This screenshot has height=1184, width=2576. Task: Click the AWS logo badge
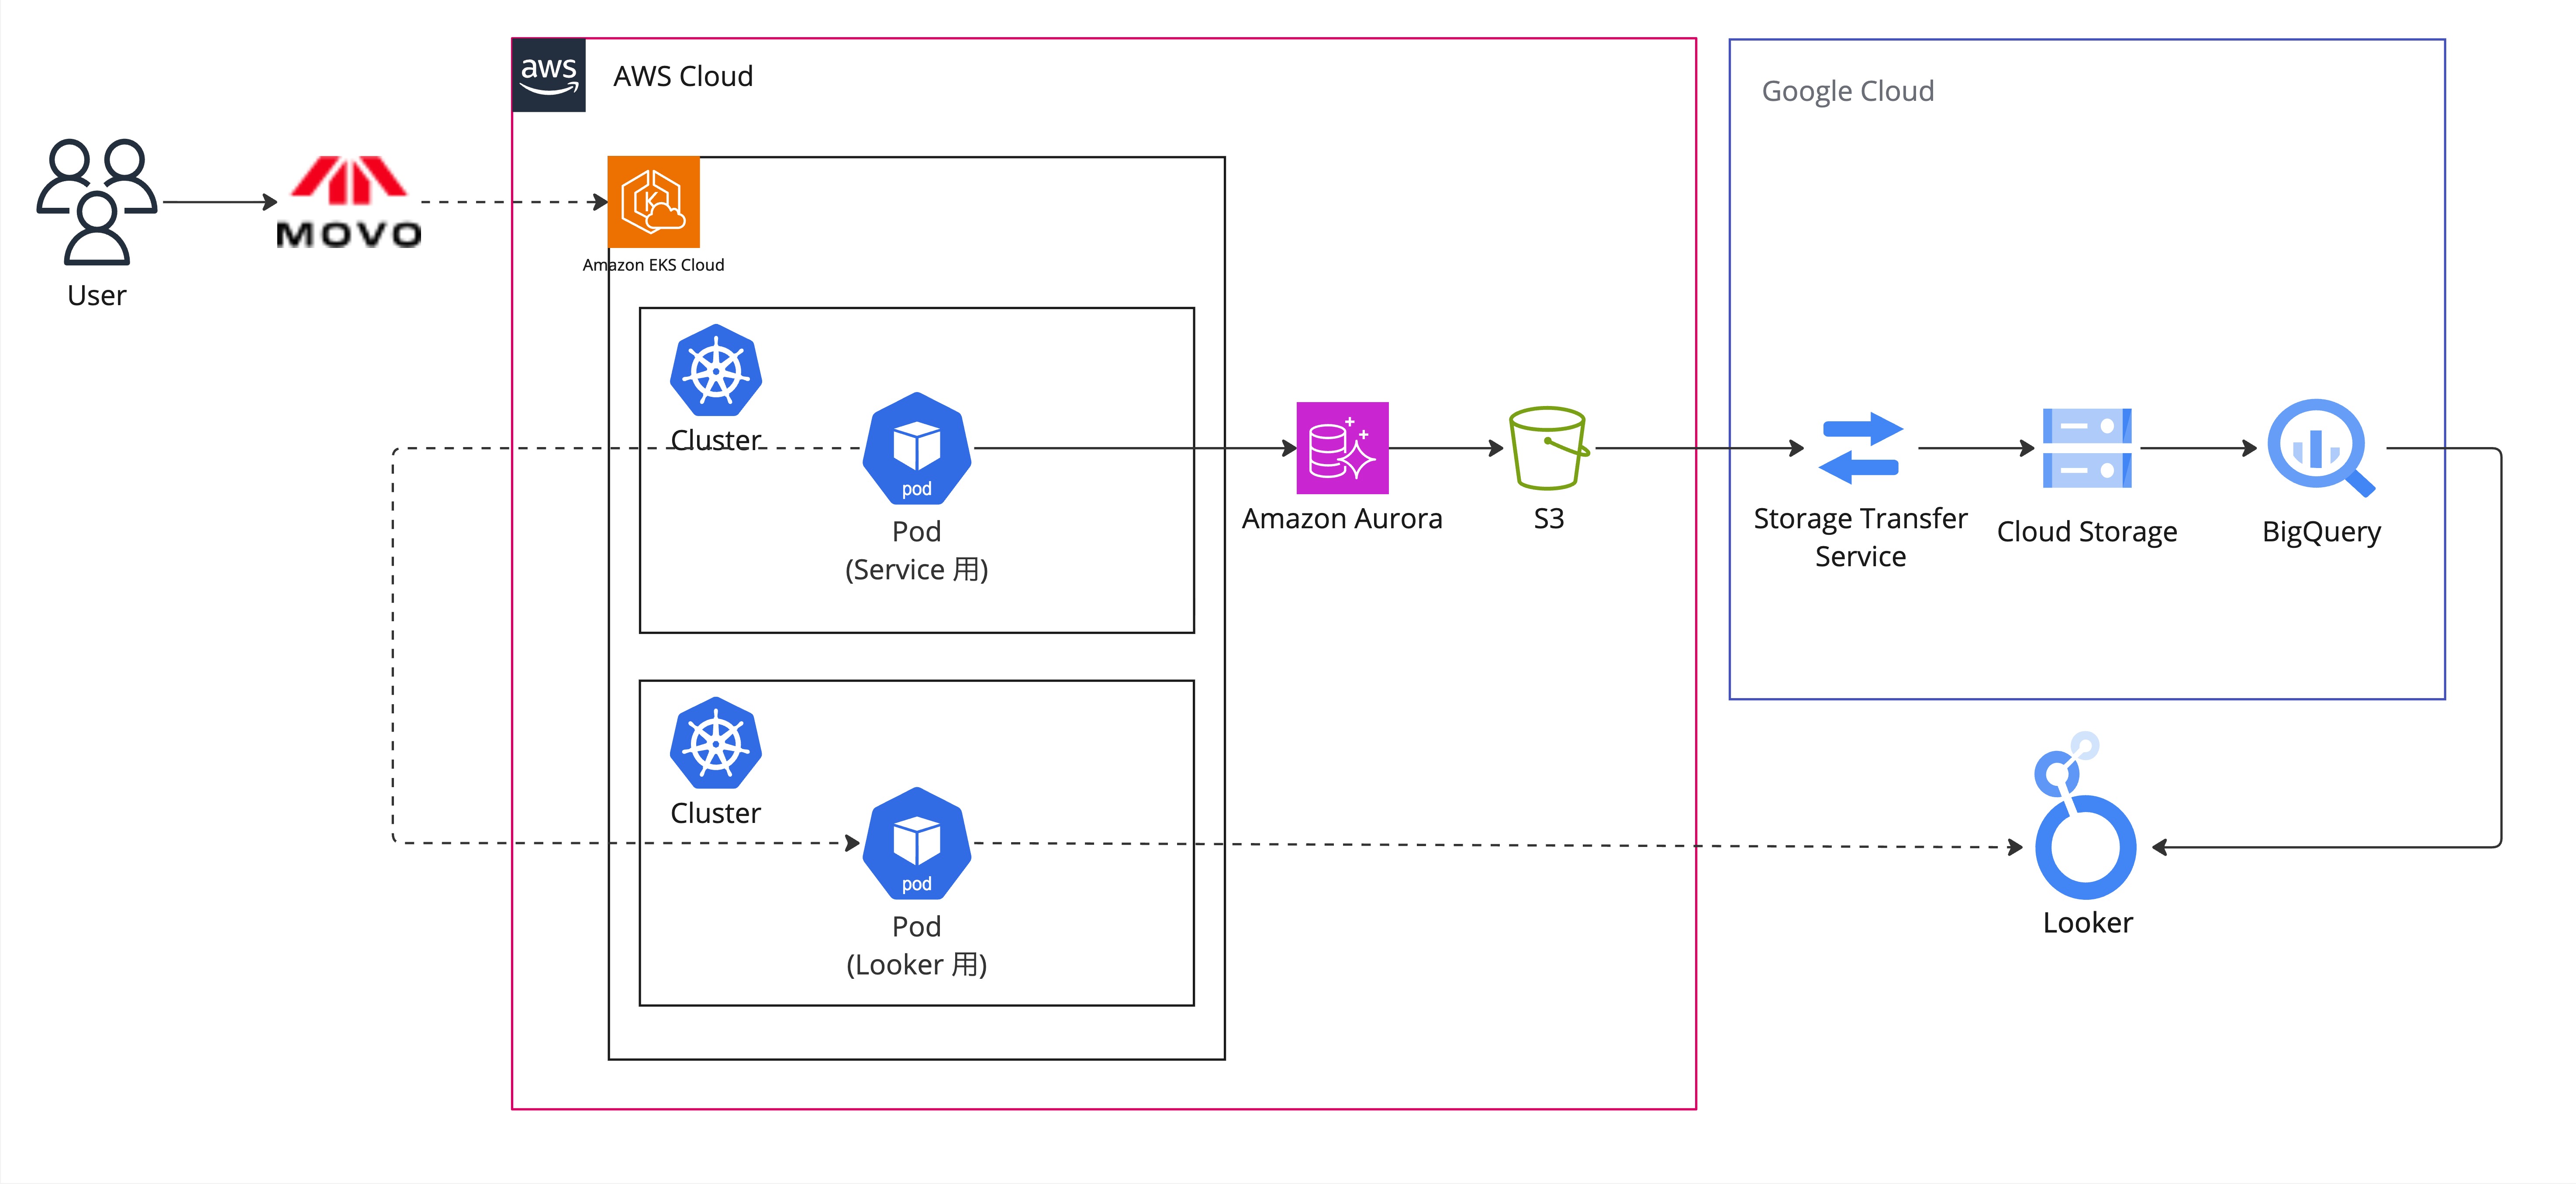point(548,75)
